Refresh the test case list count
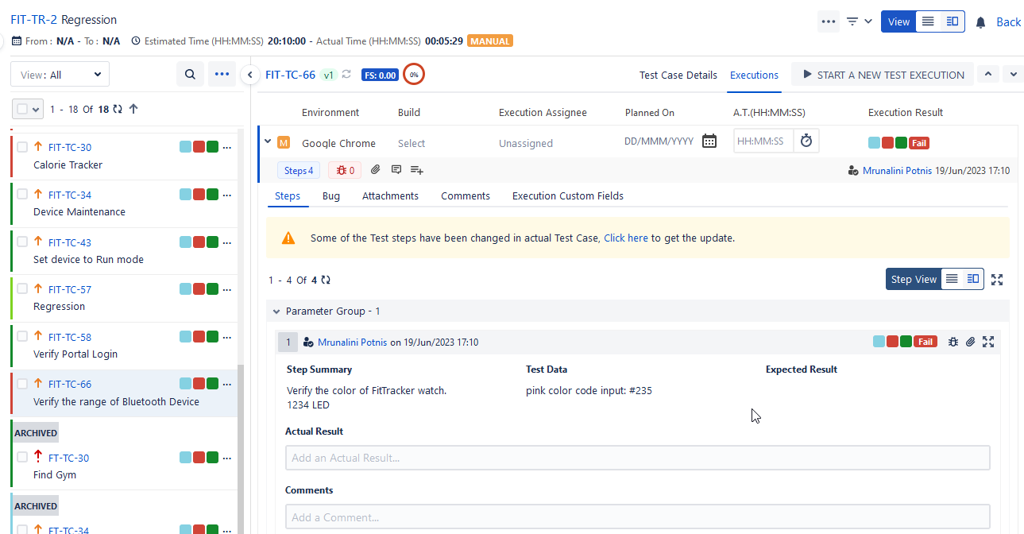Screen dimensions: 1024x534 (x=118, y=109)
